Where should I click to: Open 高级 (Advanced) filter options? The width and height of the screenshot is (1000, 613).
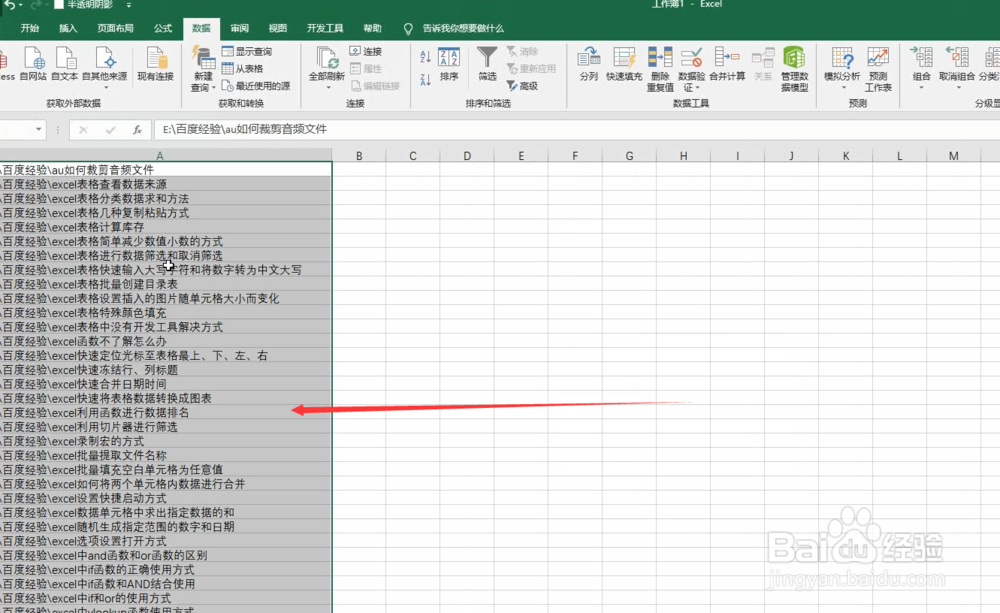[522, 85]
